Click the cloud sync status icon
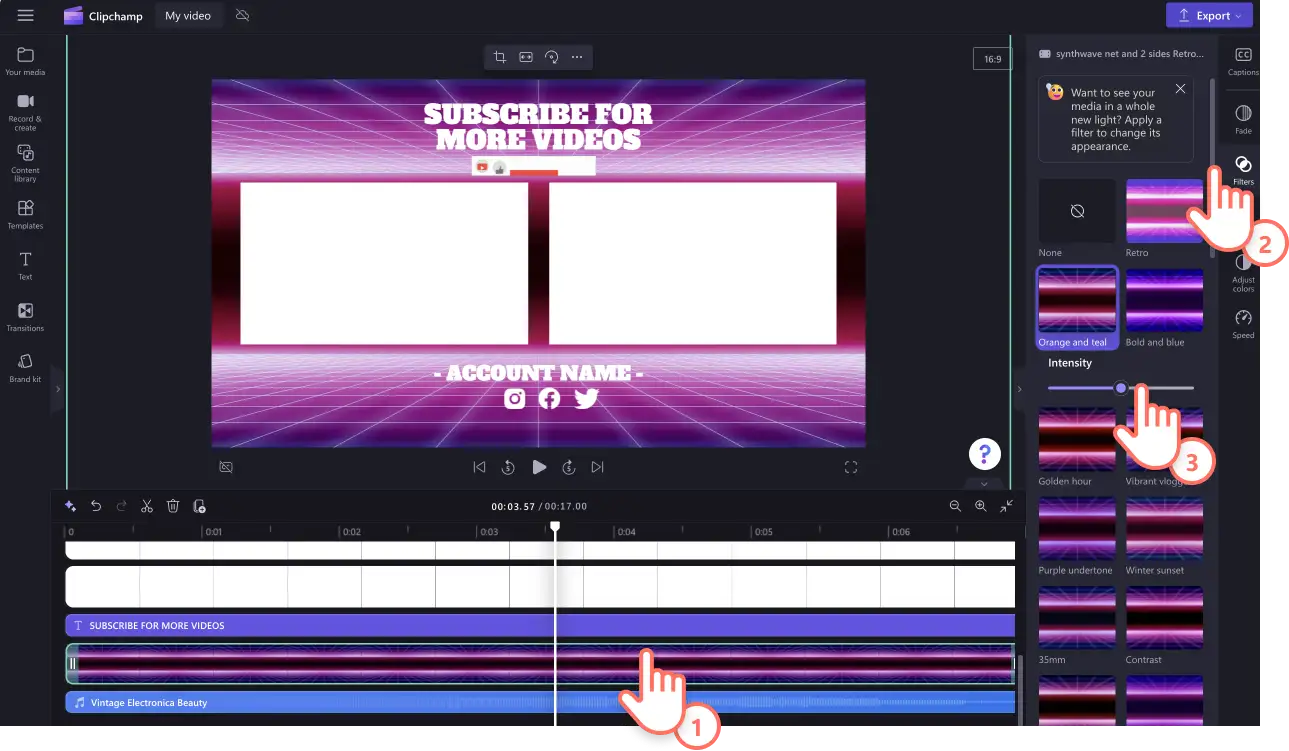This screenshot has width=1289, height=751. [242, 16]
